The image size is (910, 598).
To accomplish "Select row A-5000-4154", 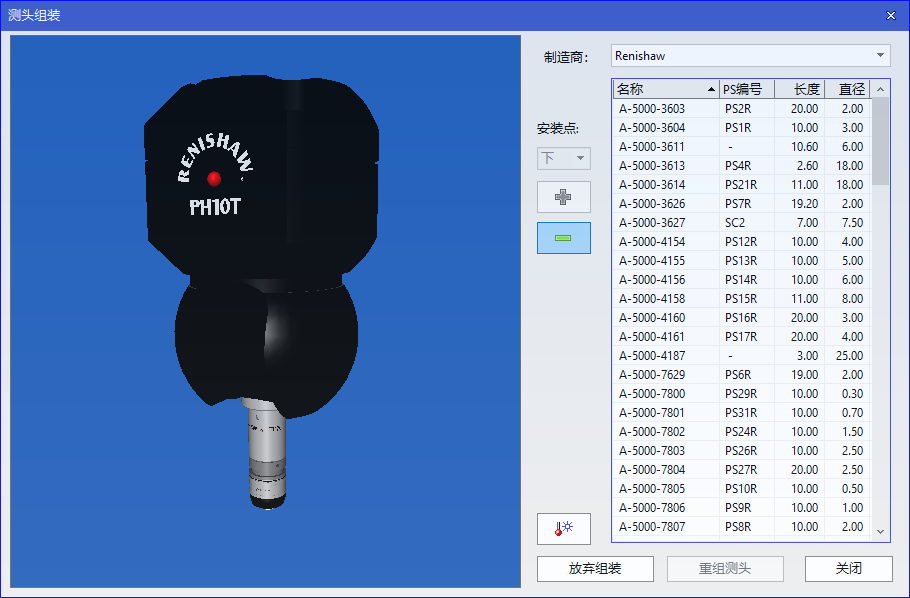I will [x=742, y=242].
